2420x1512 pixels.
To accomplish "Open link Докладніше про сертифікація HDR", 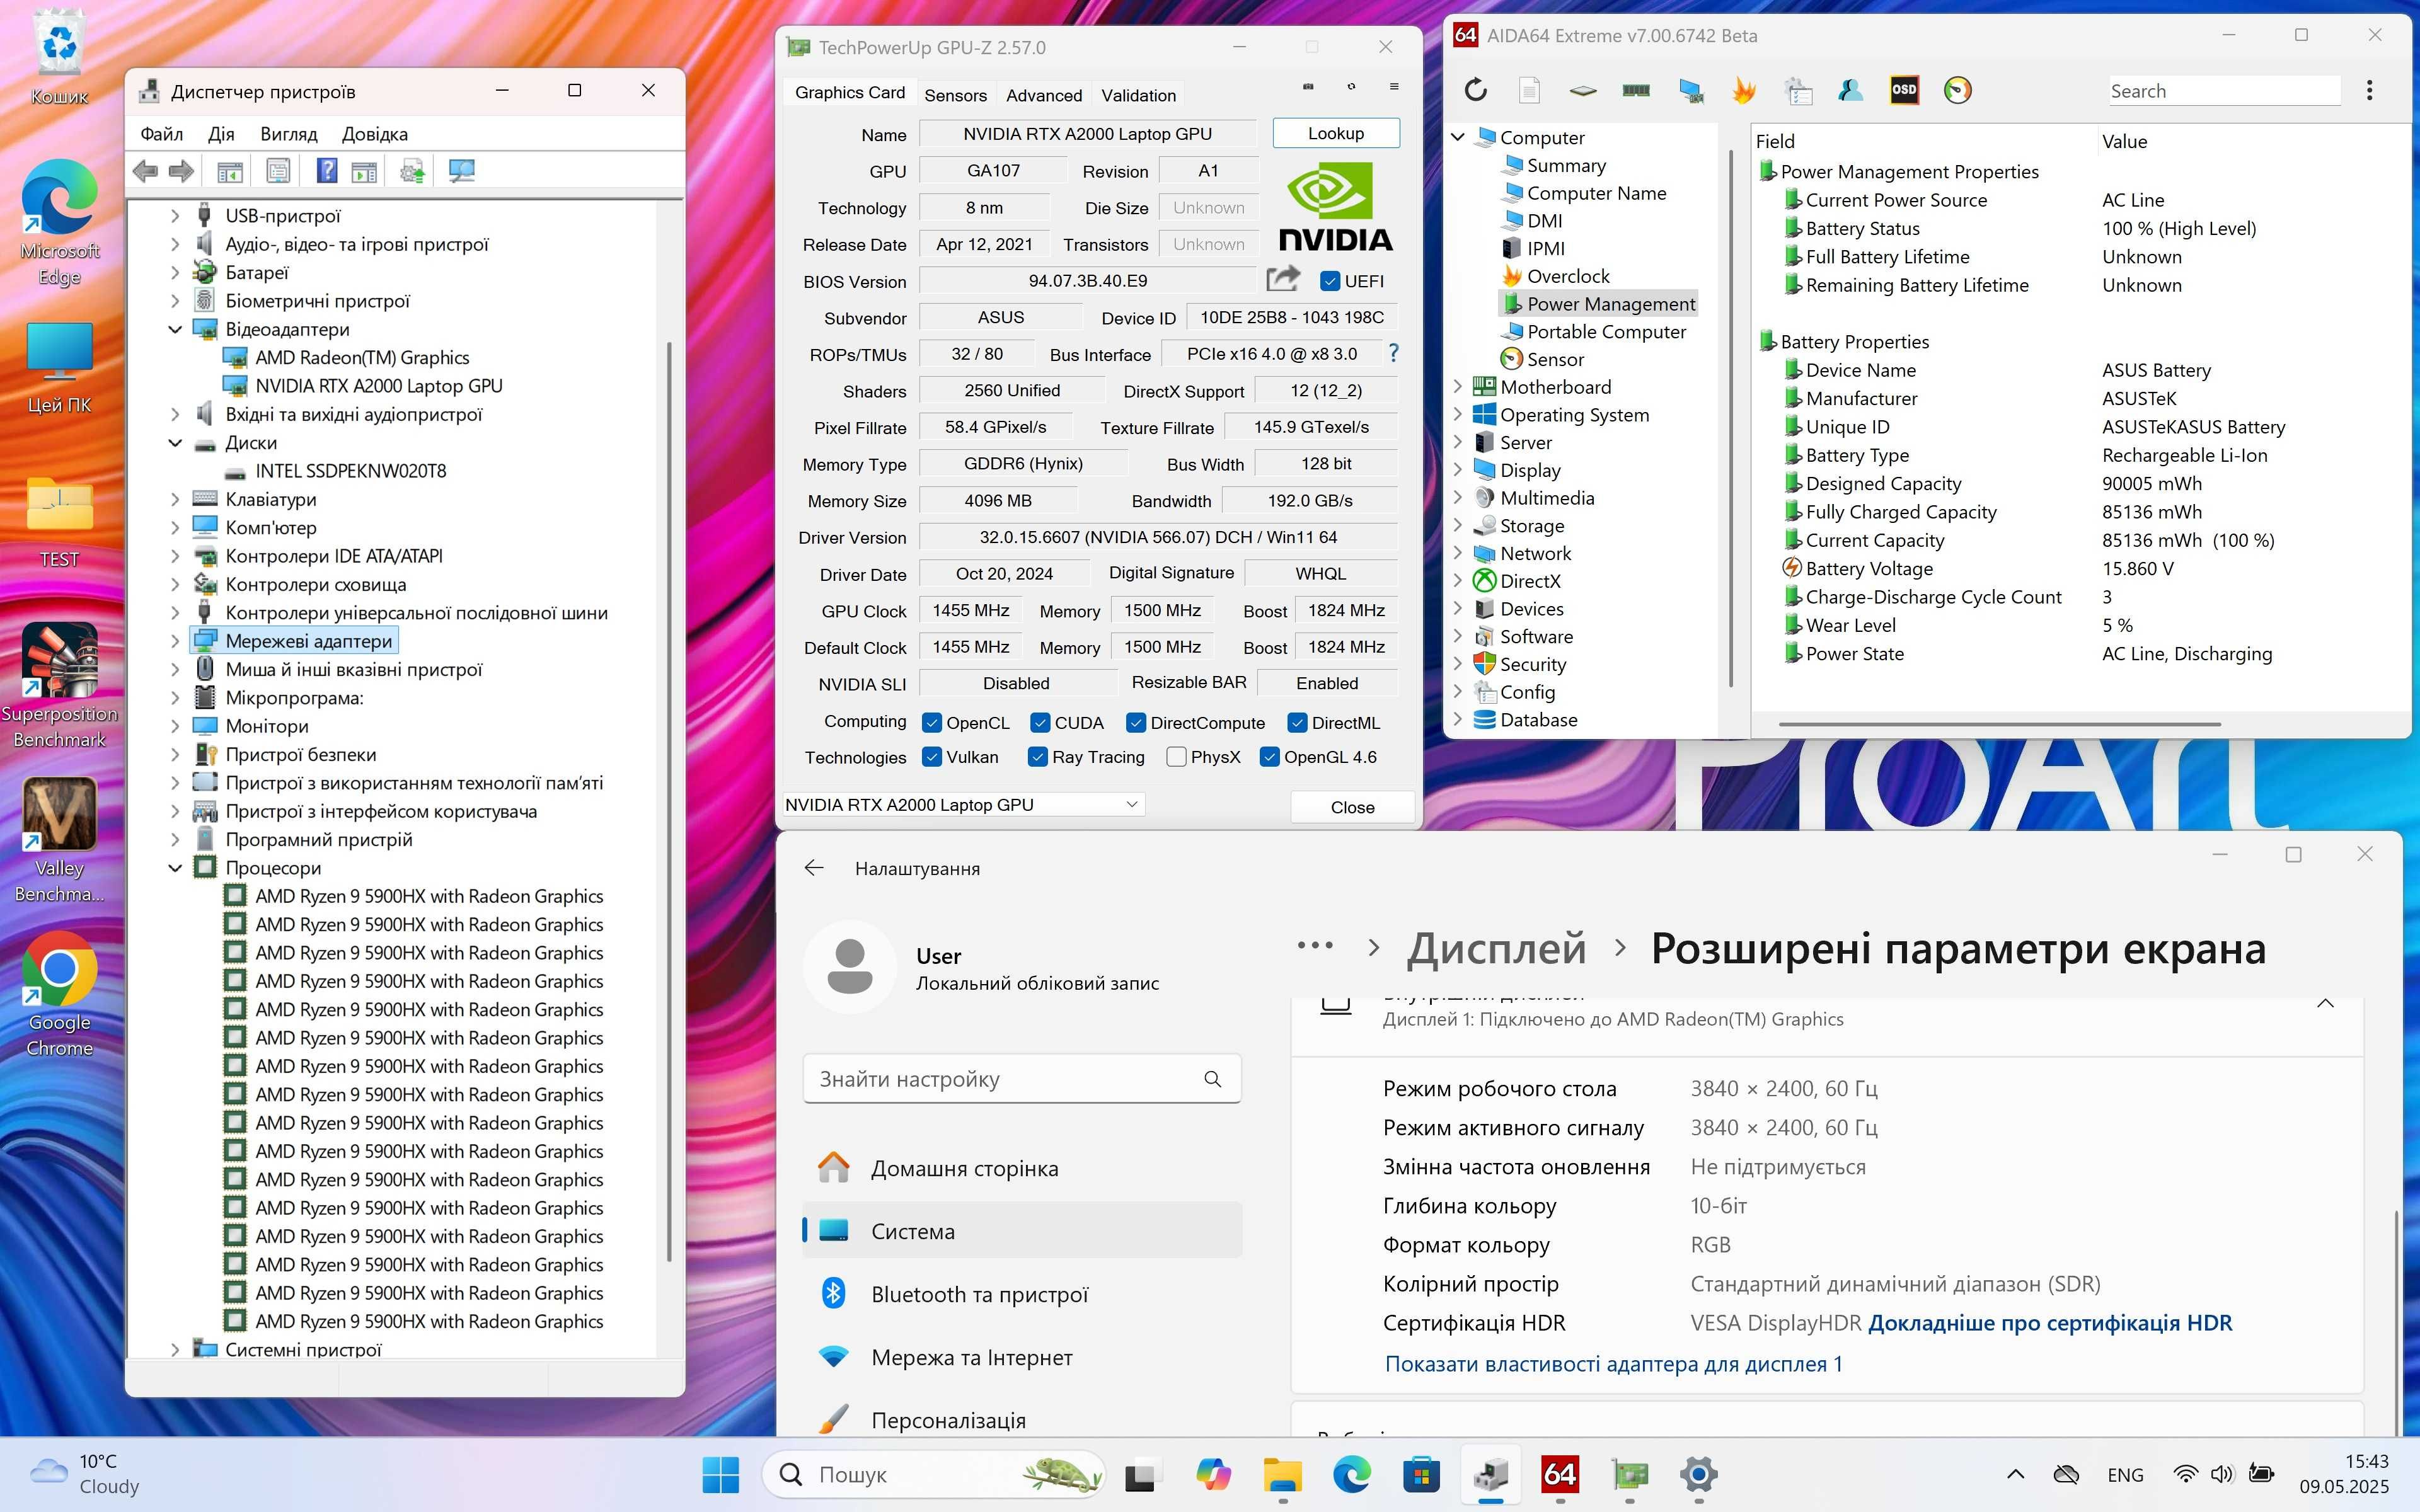I will tap(2049, 1322).
